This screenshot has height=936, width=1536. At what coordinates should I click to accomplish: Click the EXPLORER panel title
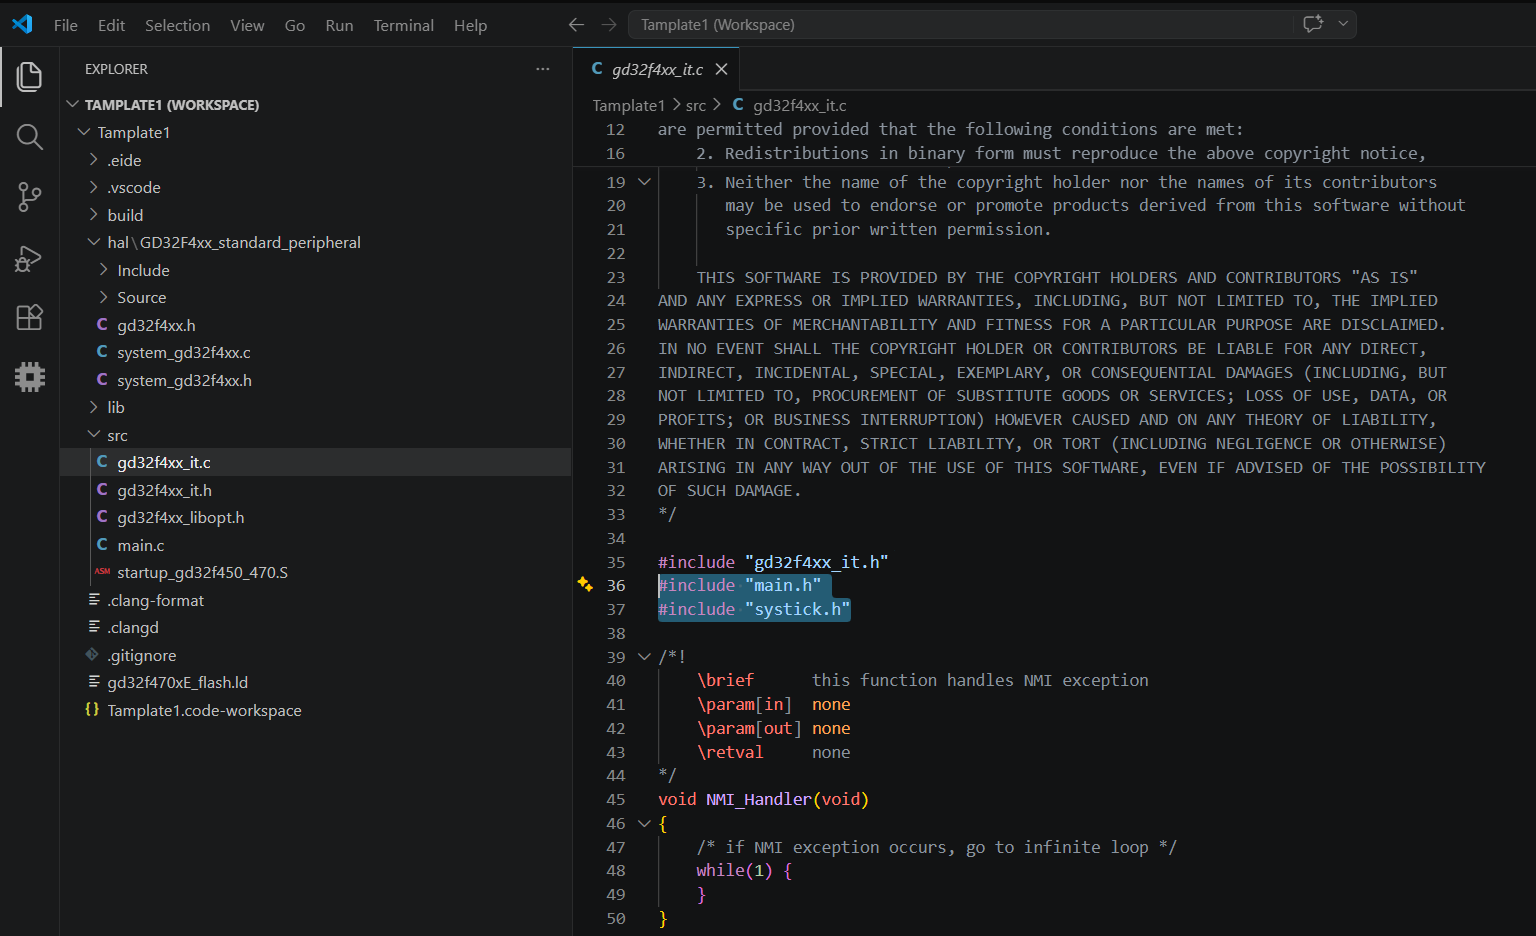(x=116, y=69)
